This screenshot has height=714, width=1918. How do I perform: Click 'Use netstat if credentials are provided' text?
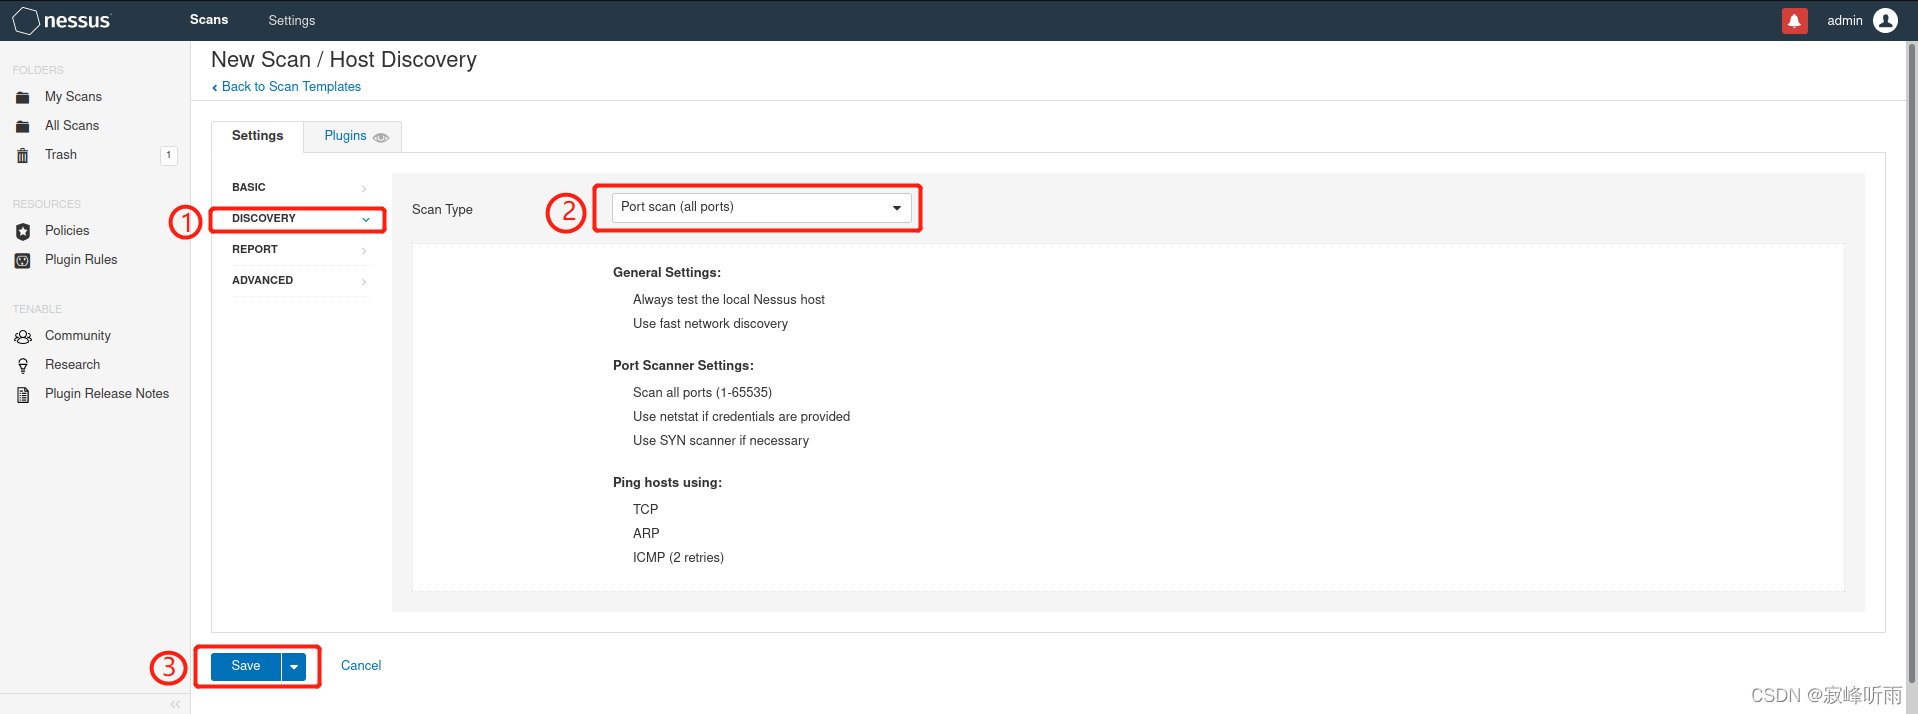click(x=741, y=417)
